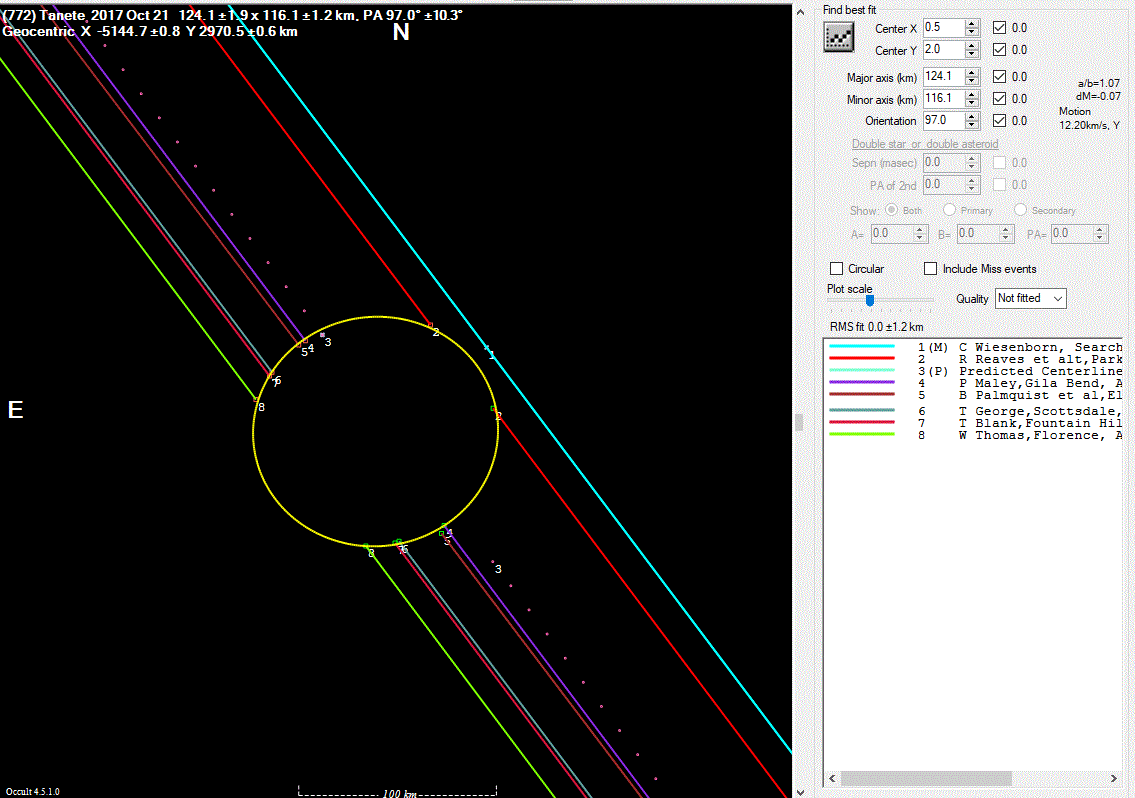The width and height of the screenshot is (1135, 798).
Task: Toggle the Major axis fit checkbox
Action: [x=1000, y=76]
